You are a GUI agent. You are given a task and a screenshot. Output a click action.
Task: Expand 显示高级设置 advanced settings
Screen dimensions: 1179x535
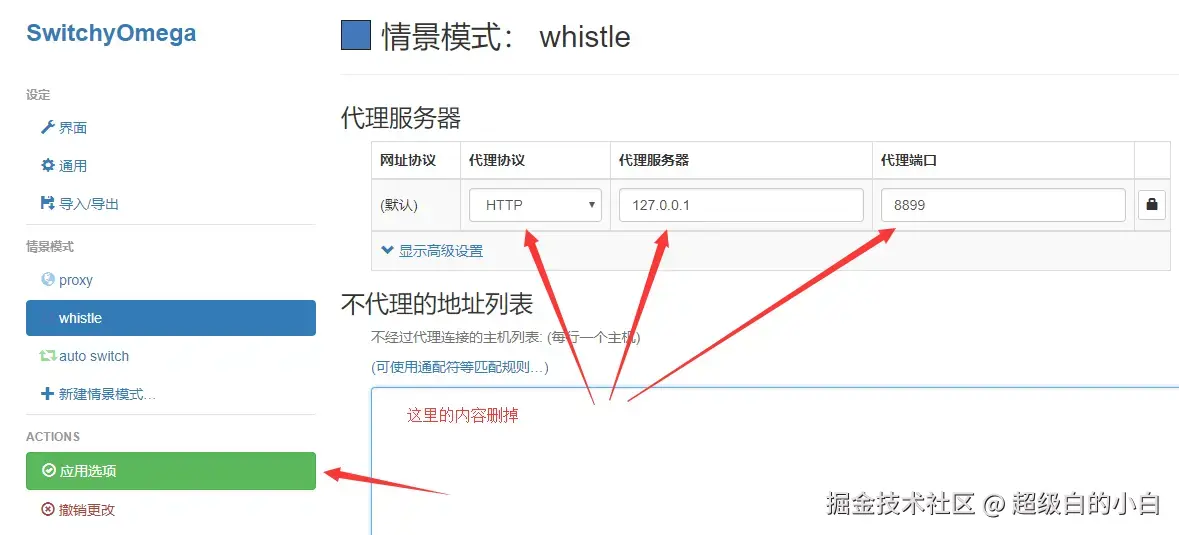pyautogui.click(x=432, y=251)
